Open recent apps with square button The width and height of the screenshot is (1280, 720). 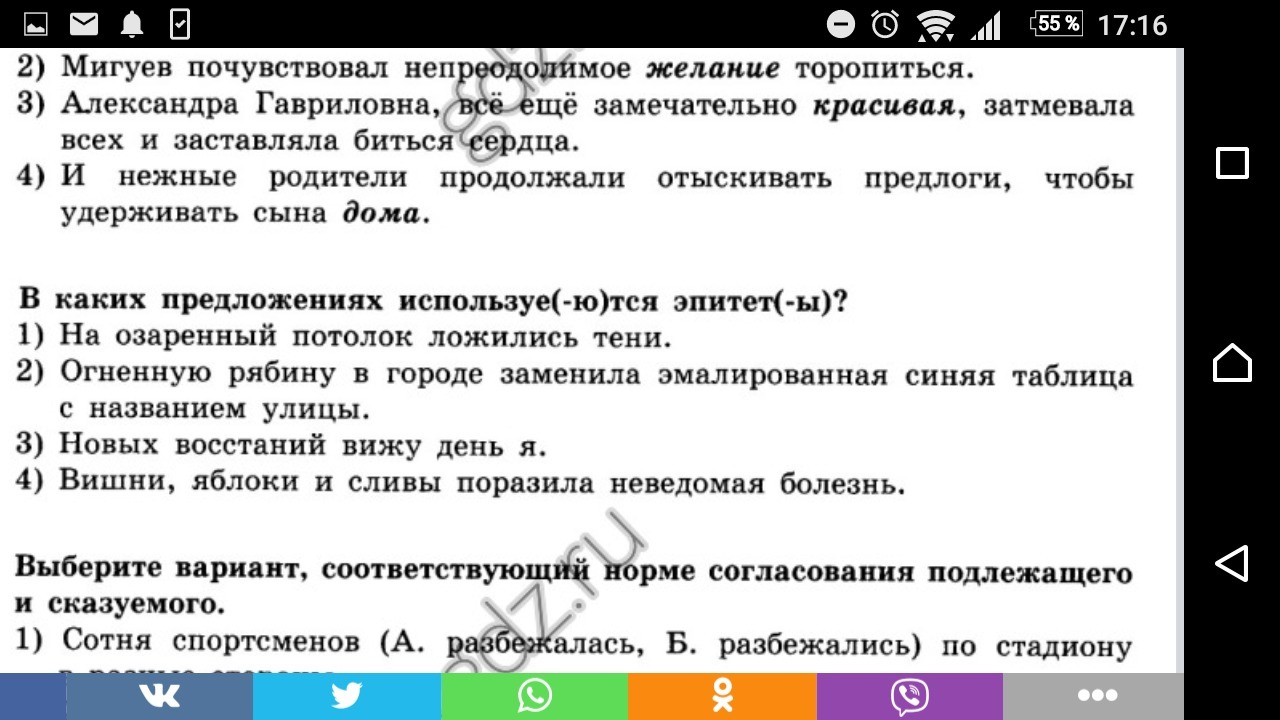(x=1232, y=163)
